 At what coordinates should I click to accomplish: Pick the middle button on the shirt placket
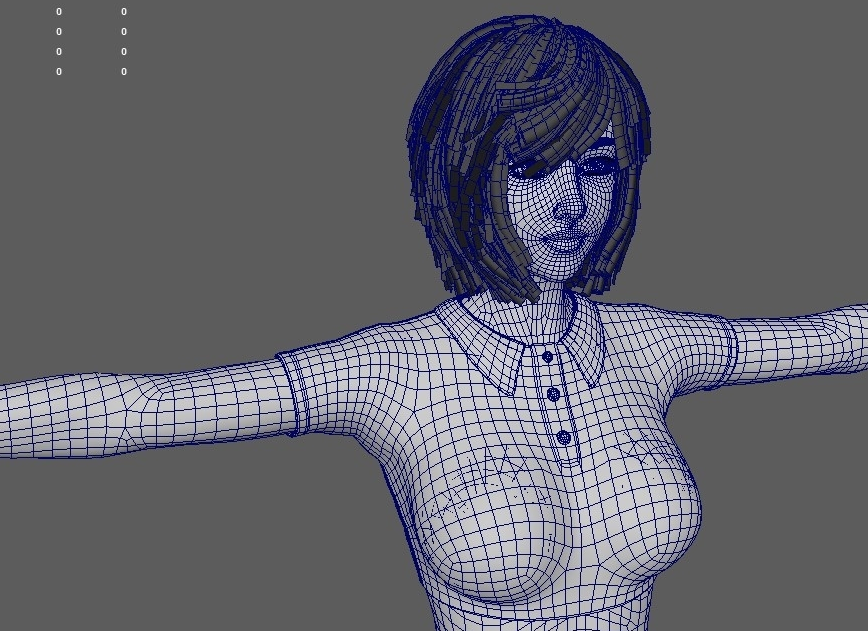(553, 394)
